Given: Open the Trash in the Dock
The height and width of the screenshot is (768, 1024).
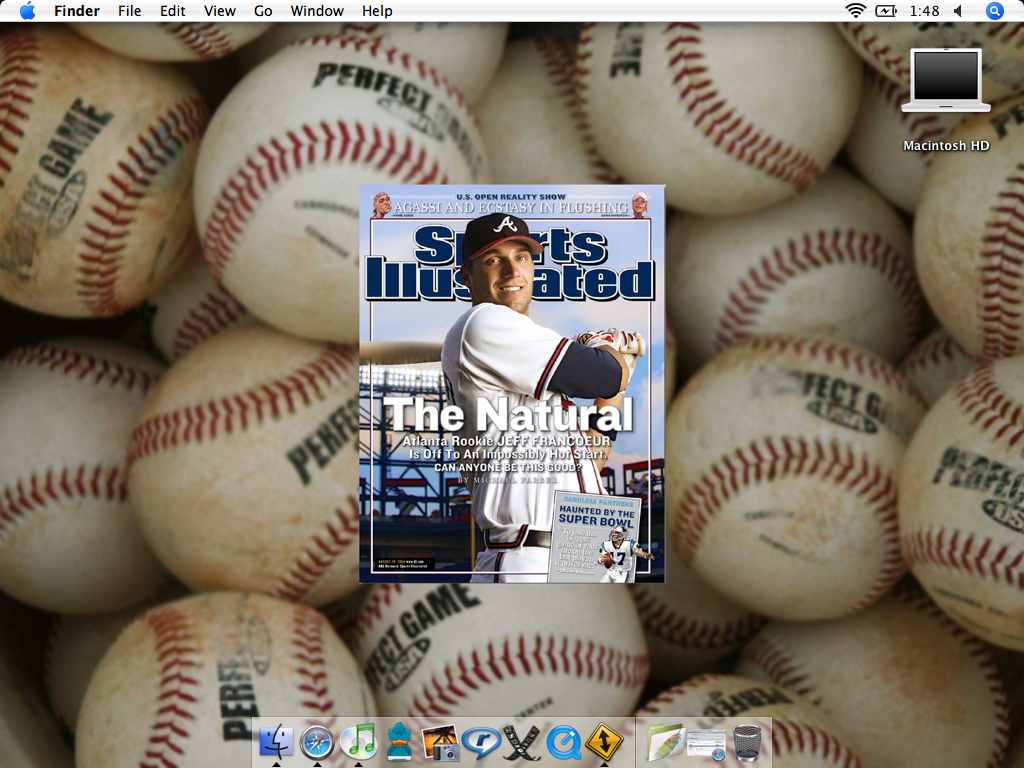Looking at the screenshot, I should (x=748, y=743).
